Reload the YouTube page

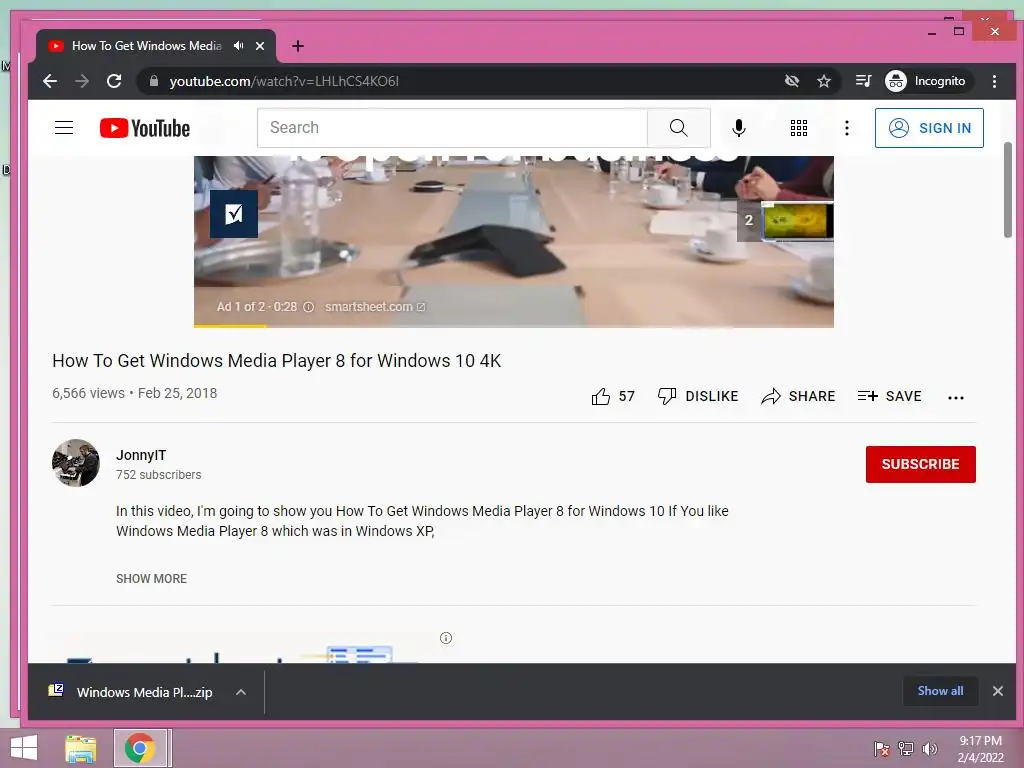[114, 81]
